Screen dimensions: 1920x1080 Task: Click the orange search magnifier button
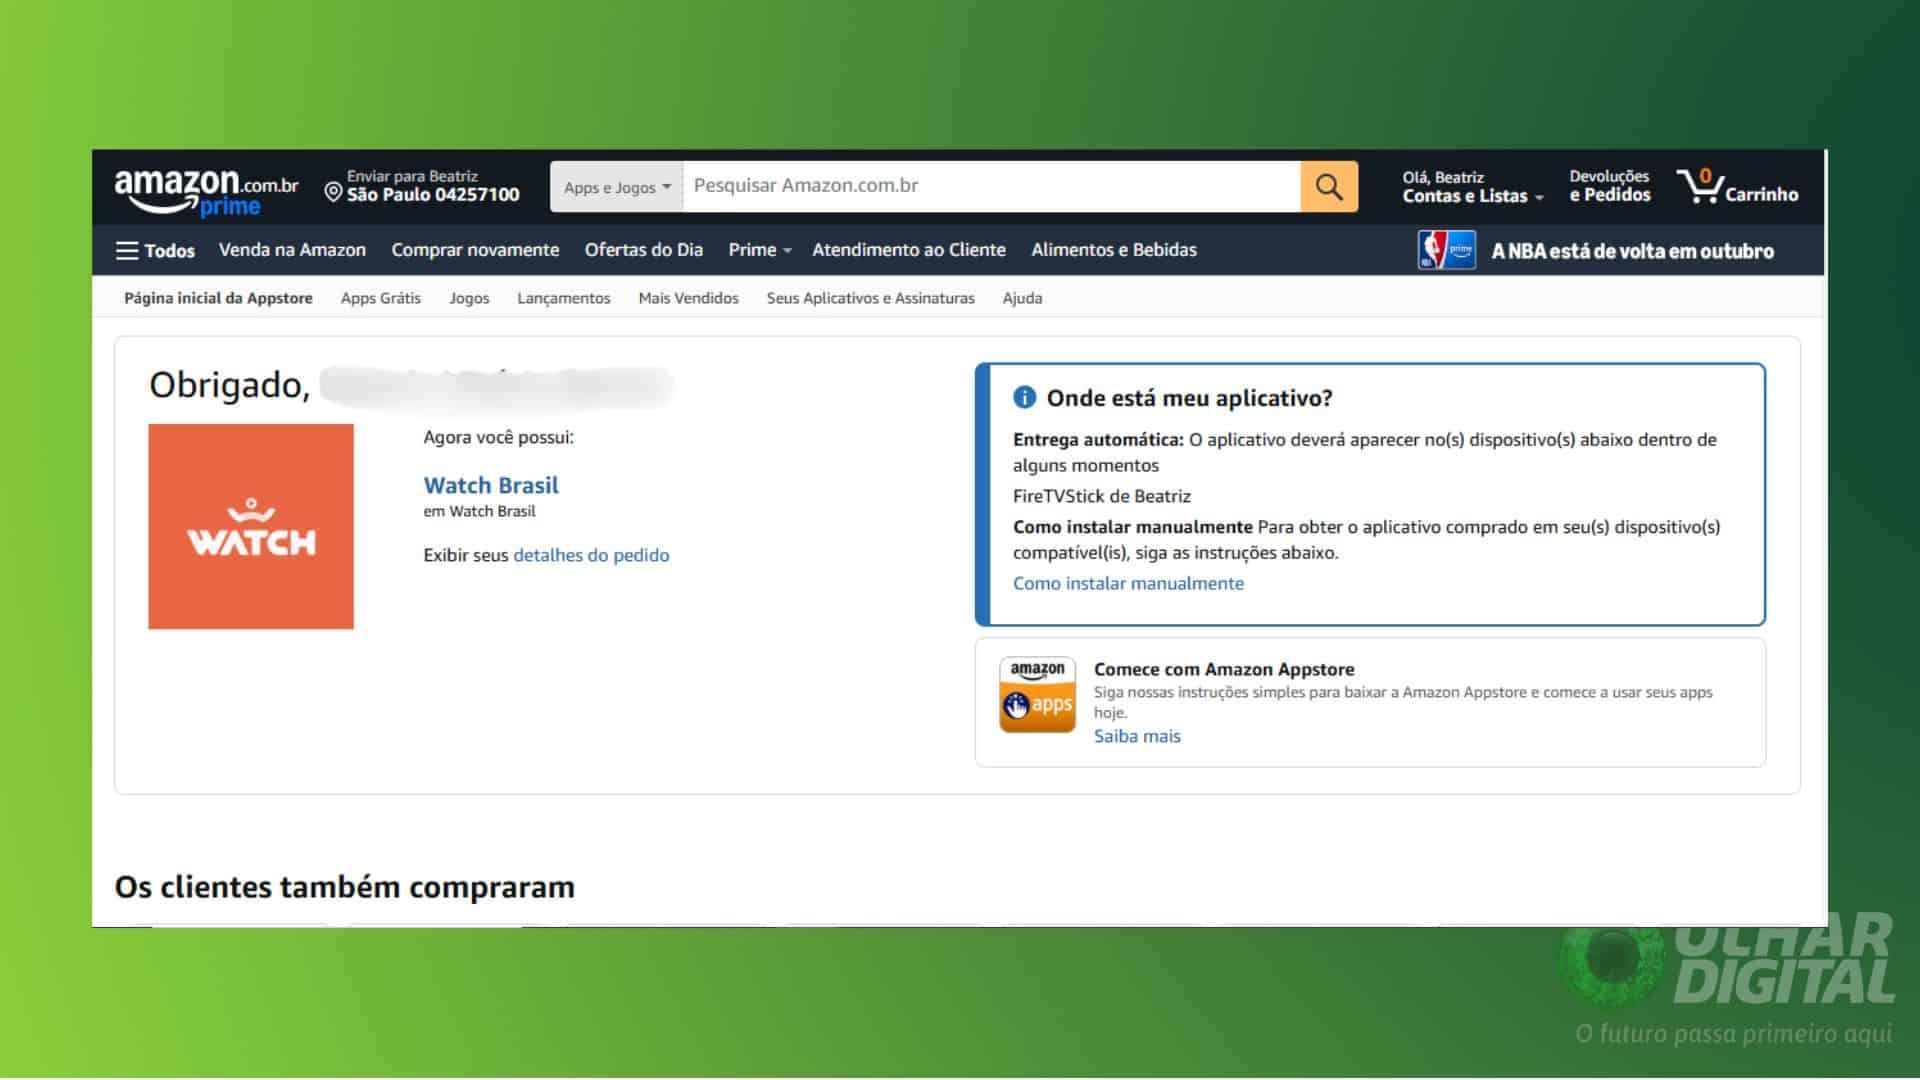pyautogui.click(x=1329, y=186)
